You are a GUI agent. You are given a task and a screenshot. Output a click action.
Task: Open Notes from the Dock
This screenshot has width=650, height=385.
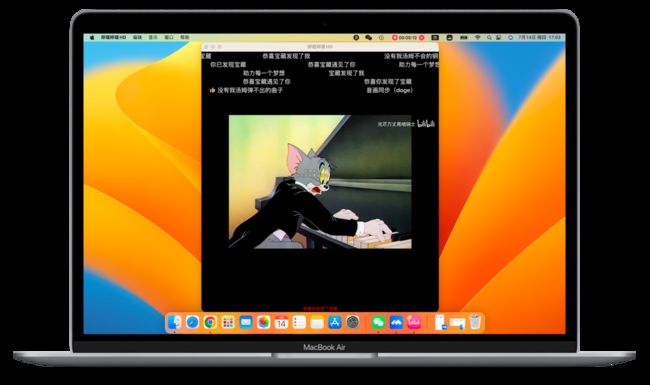(317, 322)
